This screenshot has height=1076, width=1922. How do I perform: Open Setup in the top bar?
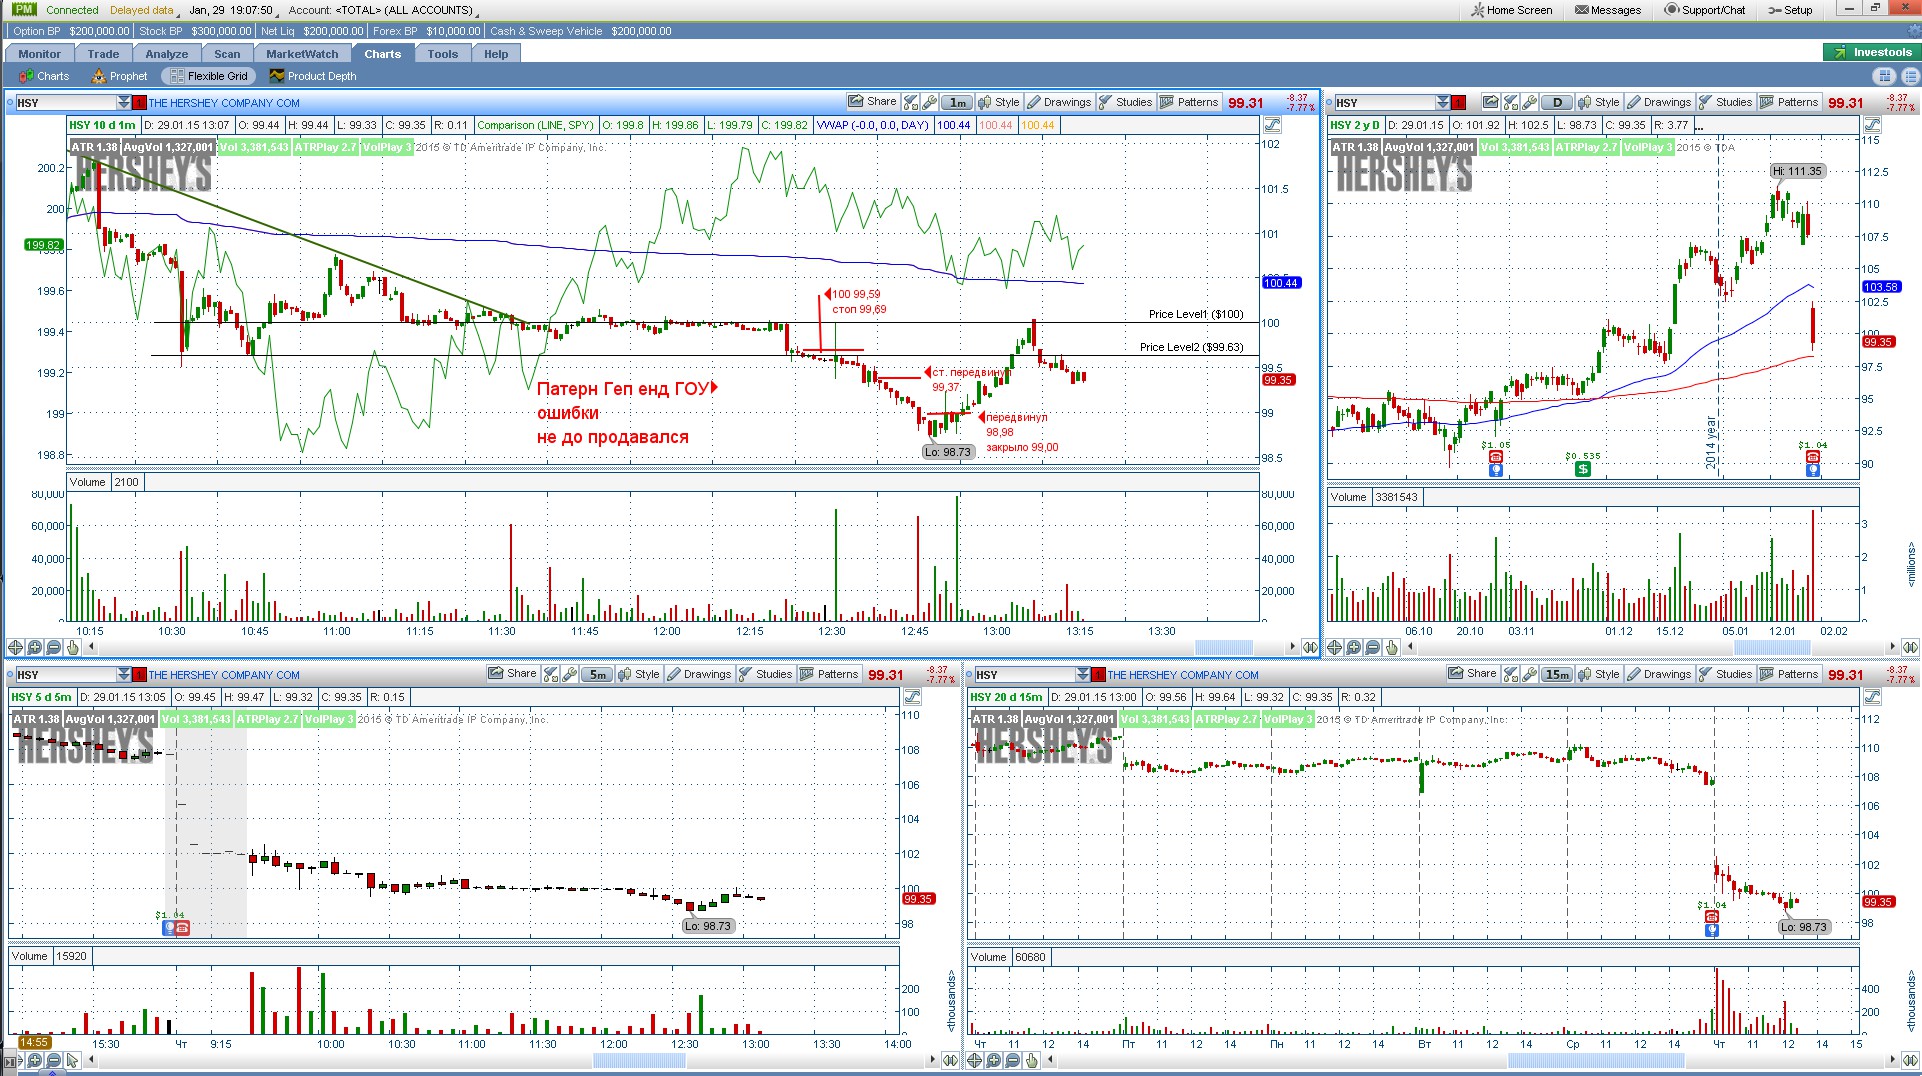coord(1790,10)
